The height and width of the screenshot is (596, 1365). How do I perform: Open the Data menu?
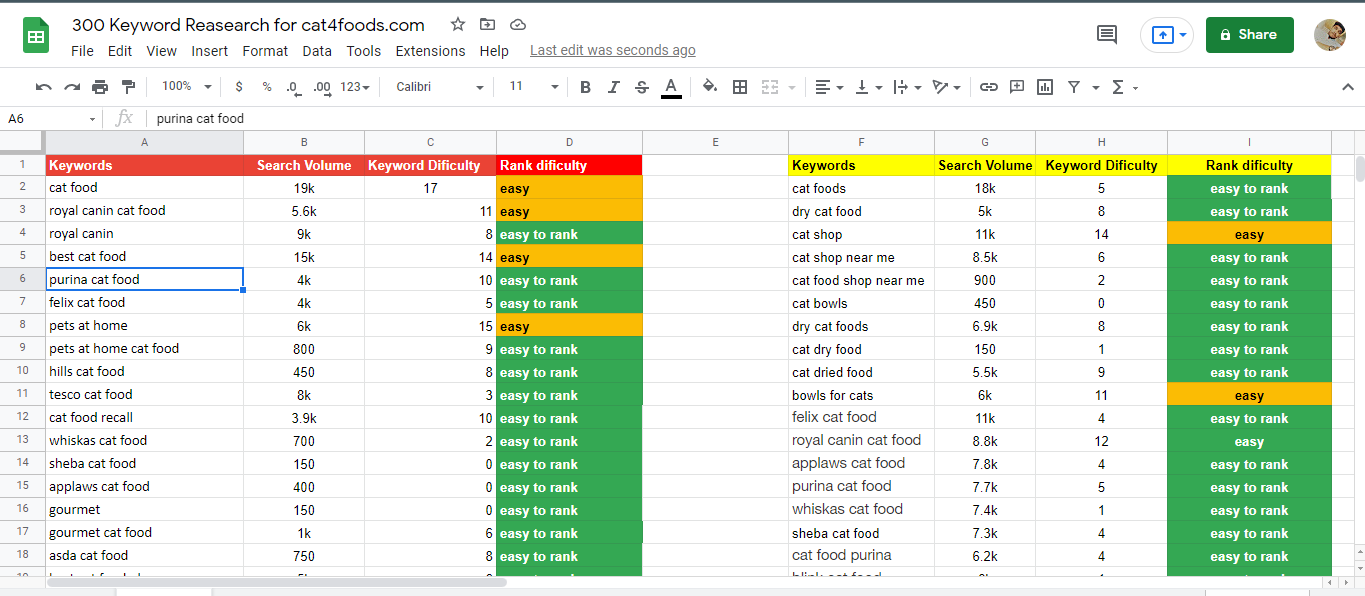(317, 51)
